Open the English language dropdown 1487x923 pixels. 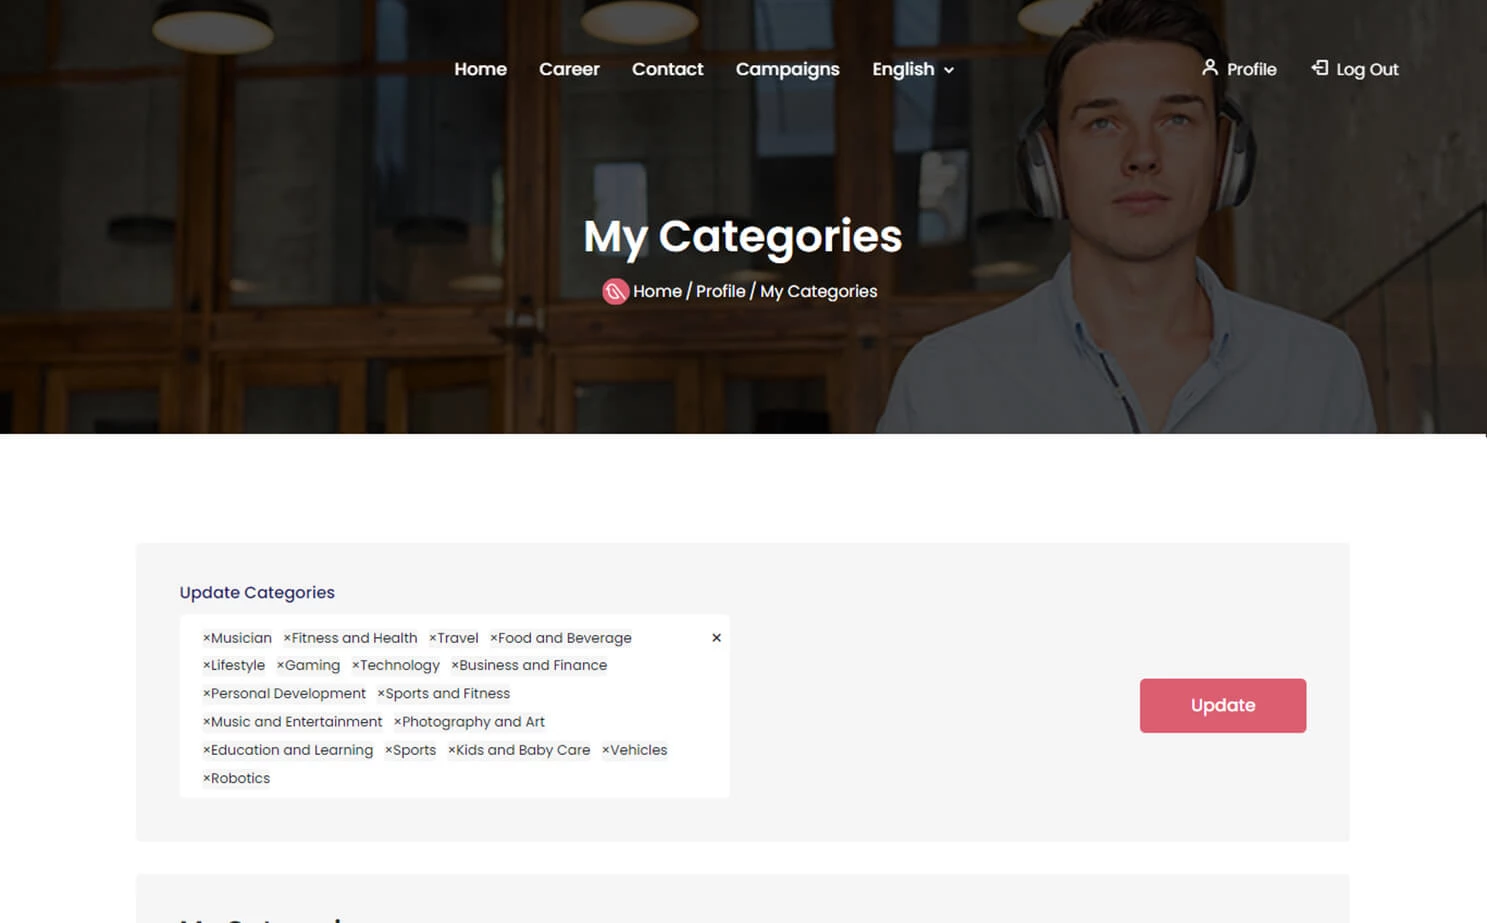tap(911, 69)
